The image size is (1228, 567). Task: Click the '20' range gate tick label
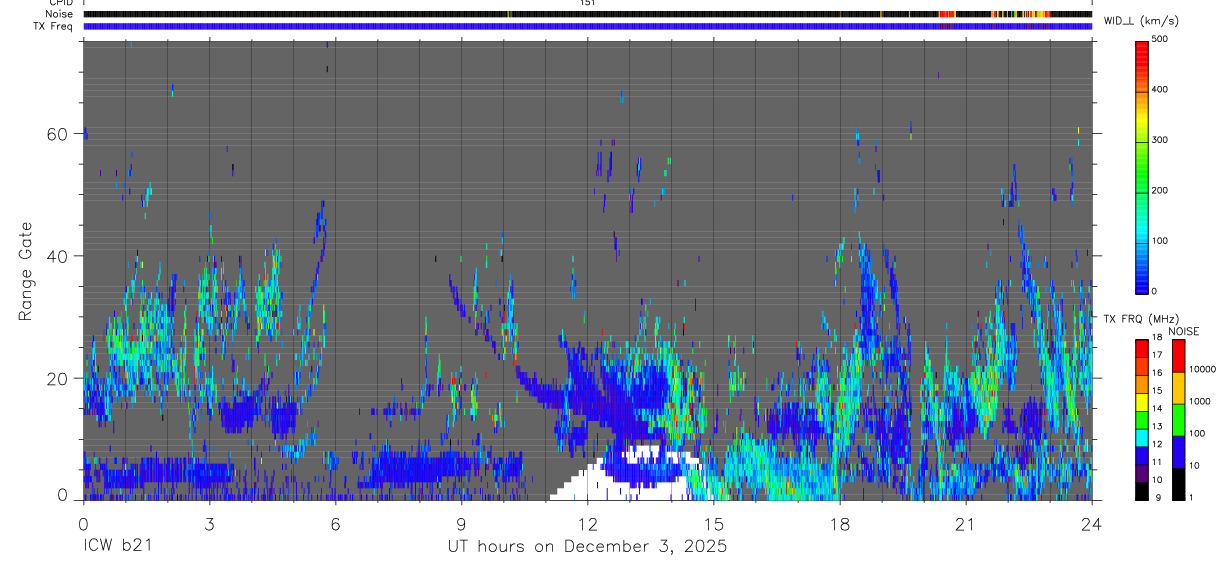[x=56, y=378]
